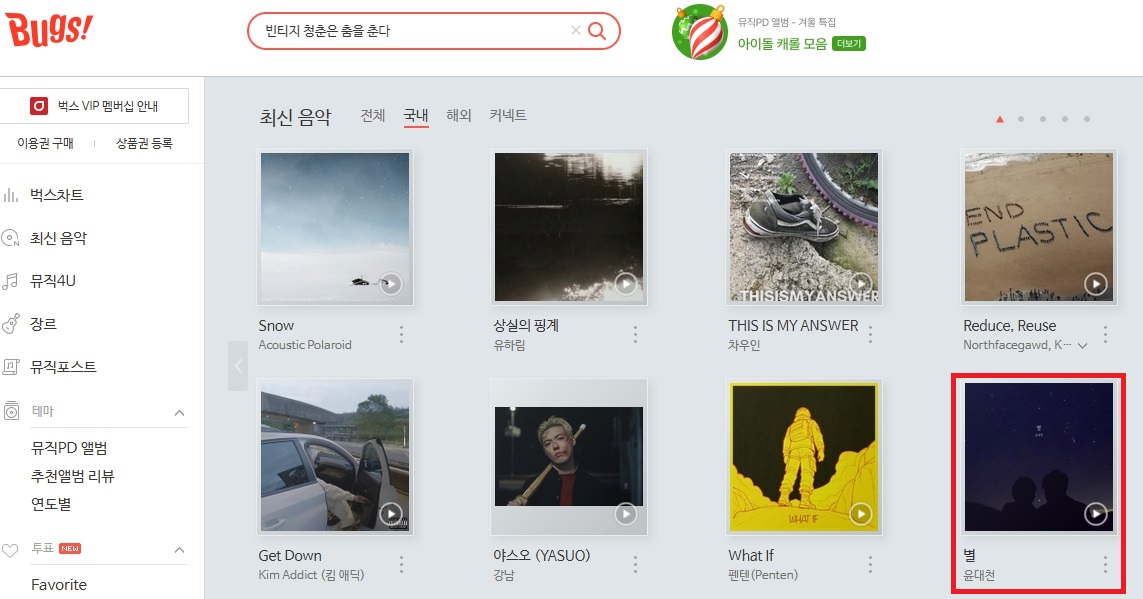The height and width of the screenshot is (599, 1143).
Task: Expand Northfacegawd artist list dropdown
Action: (1082, 346)
